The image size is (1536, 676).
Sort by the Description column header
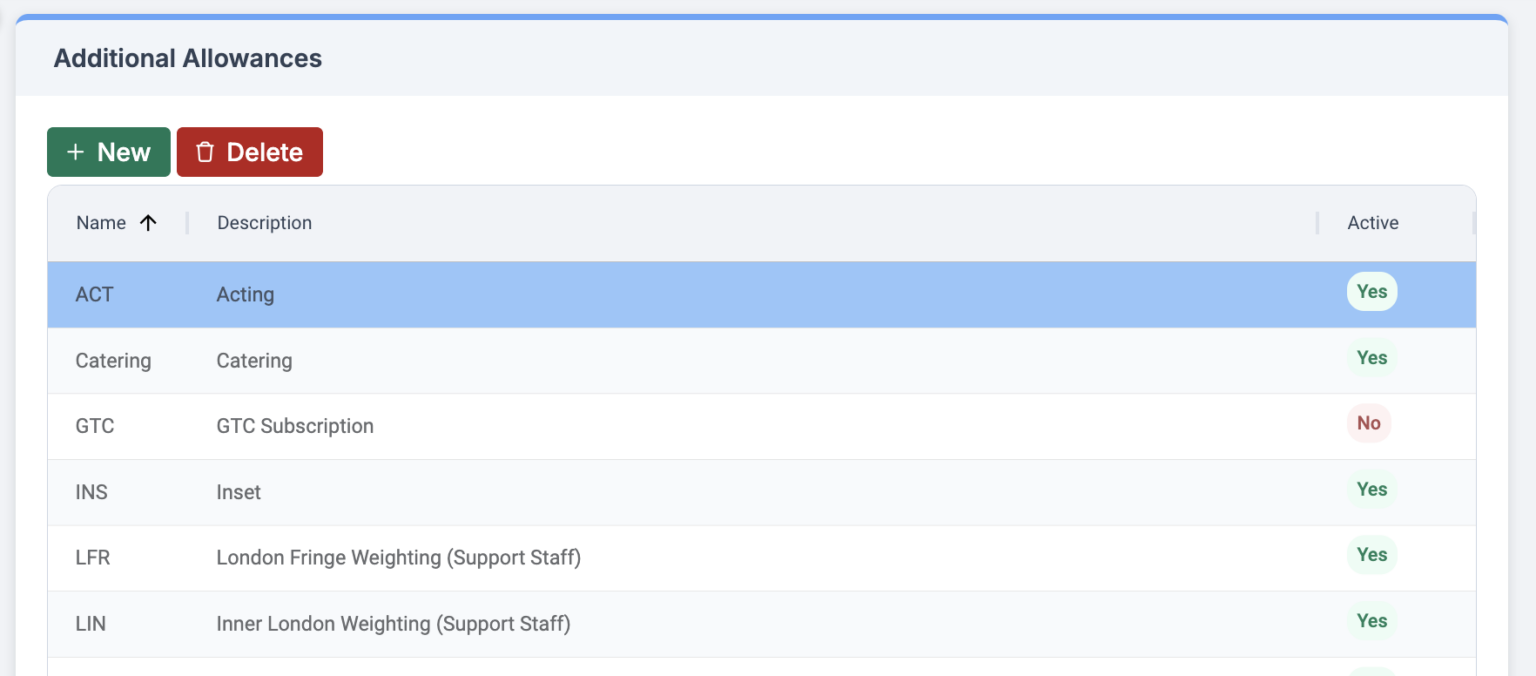pyautogui.click(x=264, y=223)
